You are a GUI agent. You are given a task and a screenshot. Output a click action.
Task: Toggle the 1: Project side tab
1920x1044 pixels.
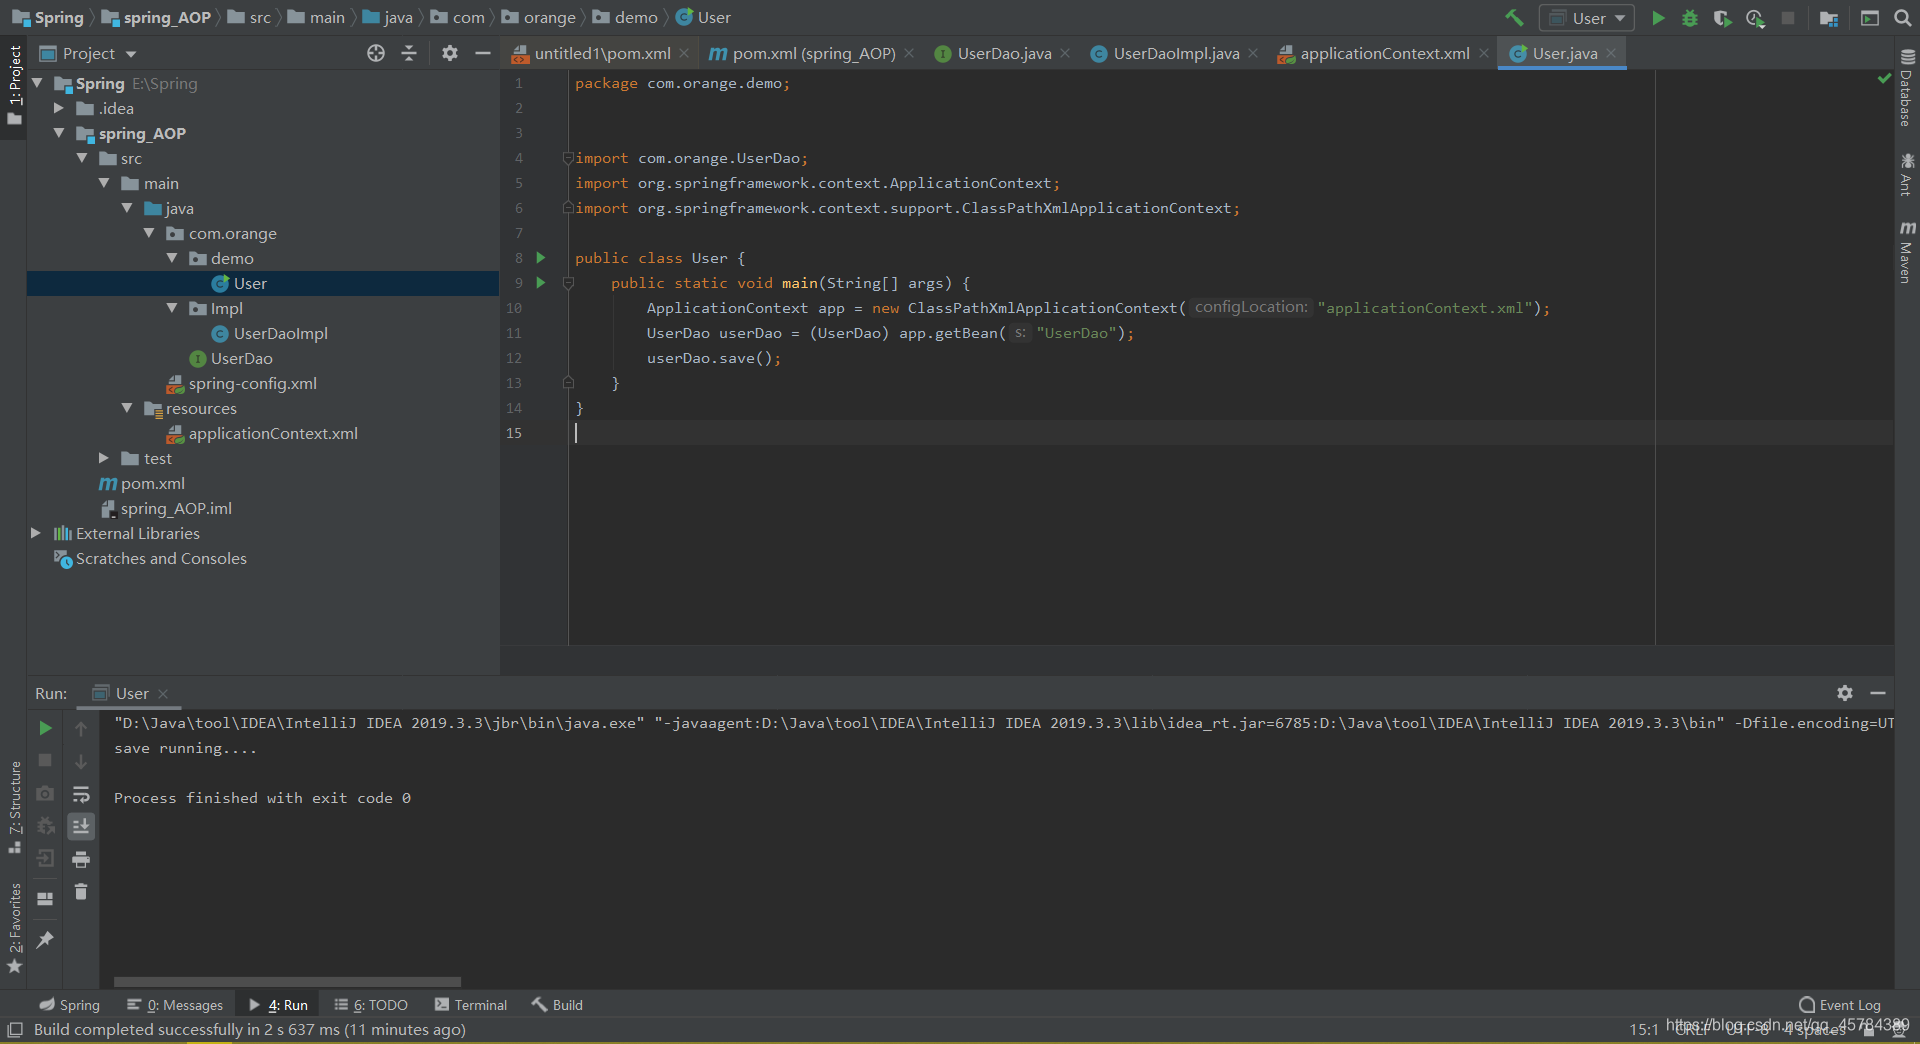[x=14, y=84]
